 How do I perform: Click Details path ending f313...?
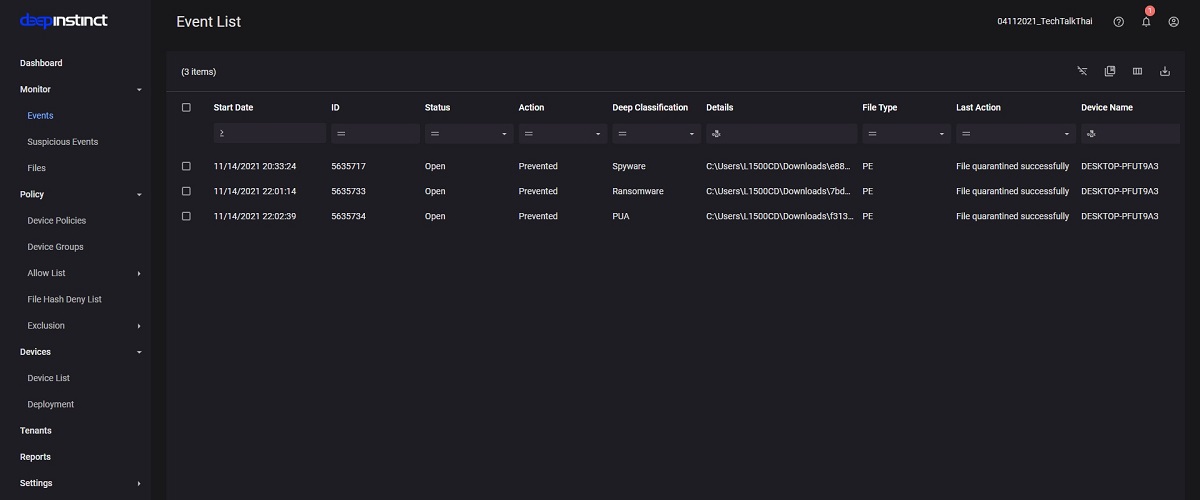(780, 216)
